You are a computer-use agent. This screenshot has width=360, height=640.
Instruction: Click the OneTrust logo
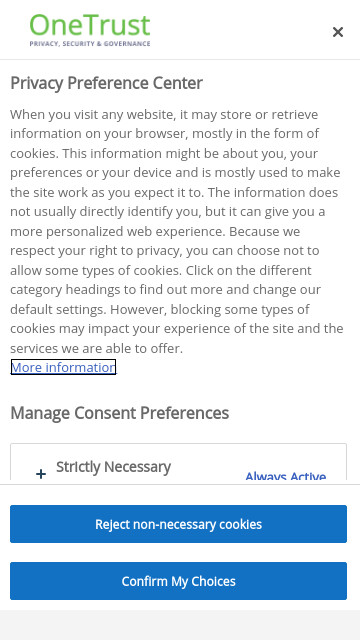point(90,30)
